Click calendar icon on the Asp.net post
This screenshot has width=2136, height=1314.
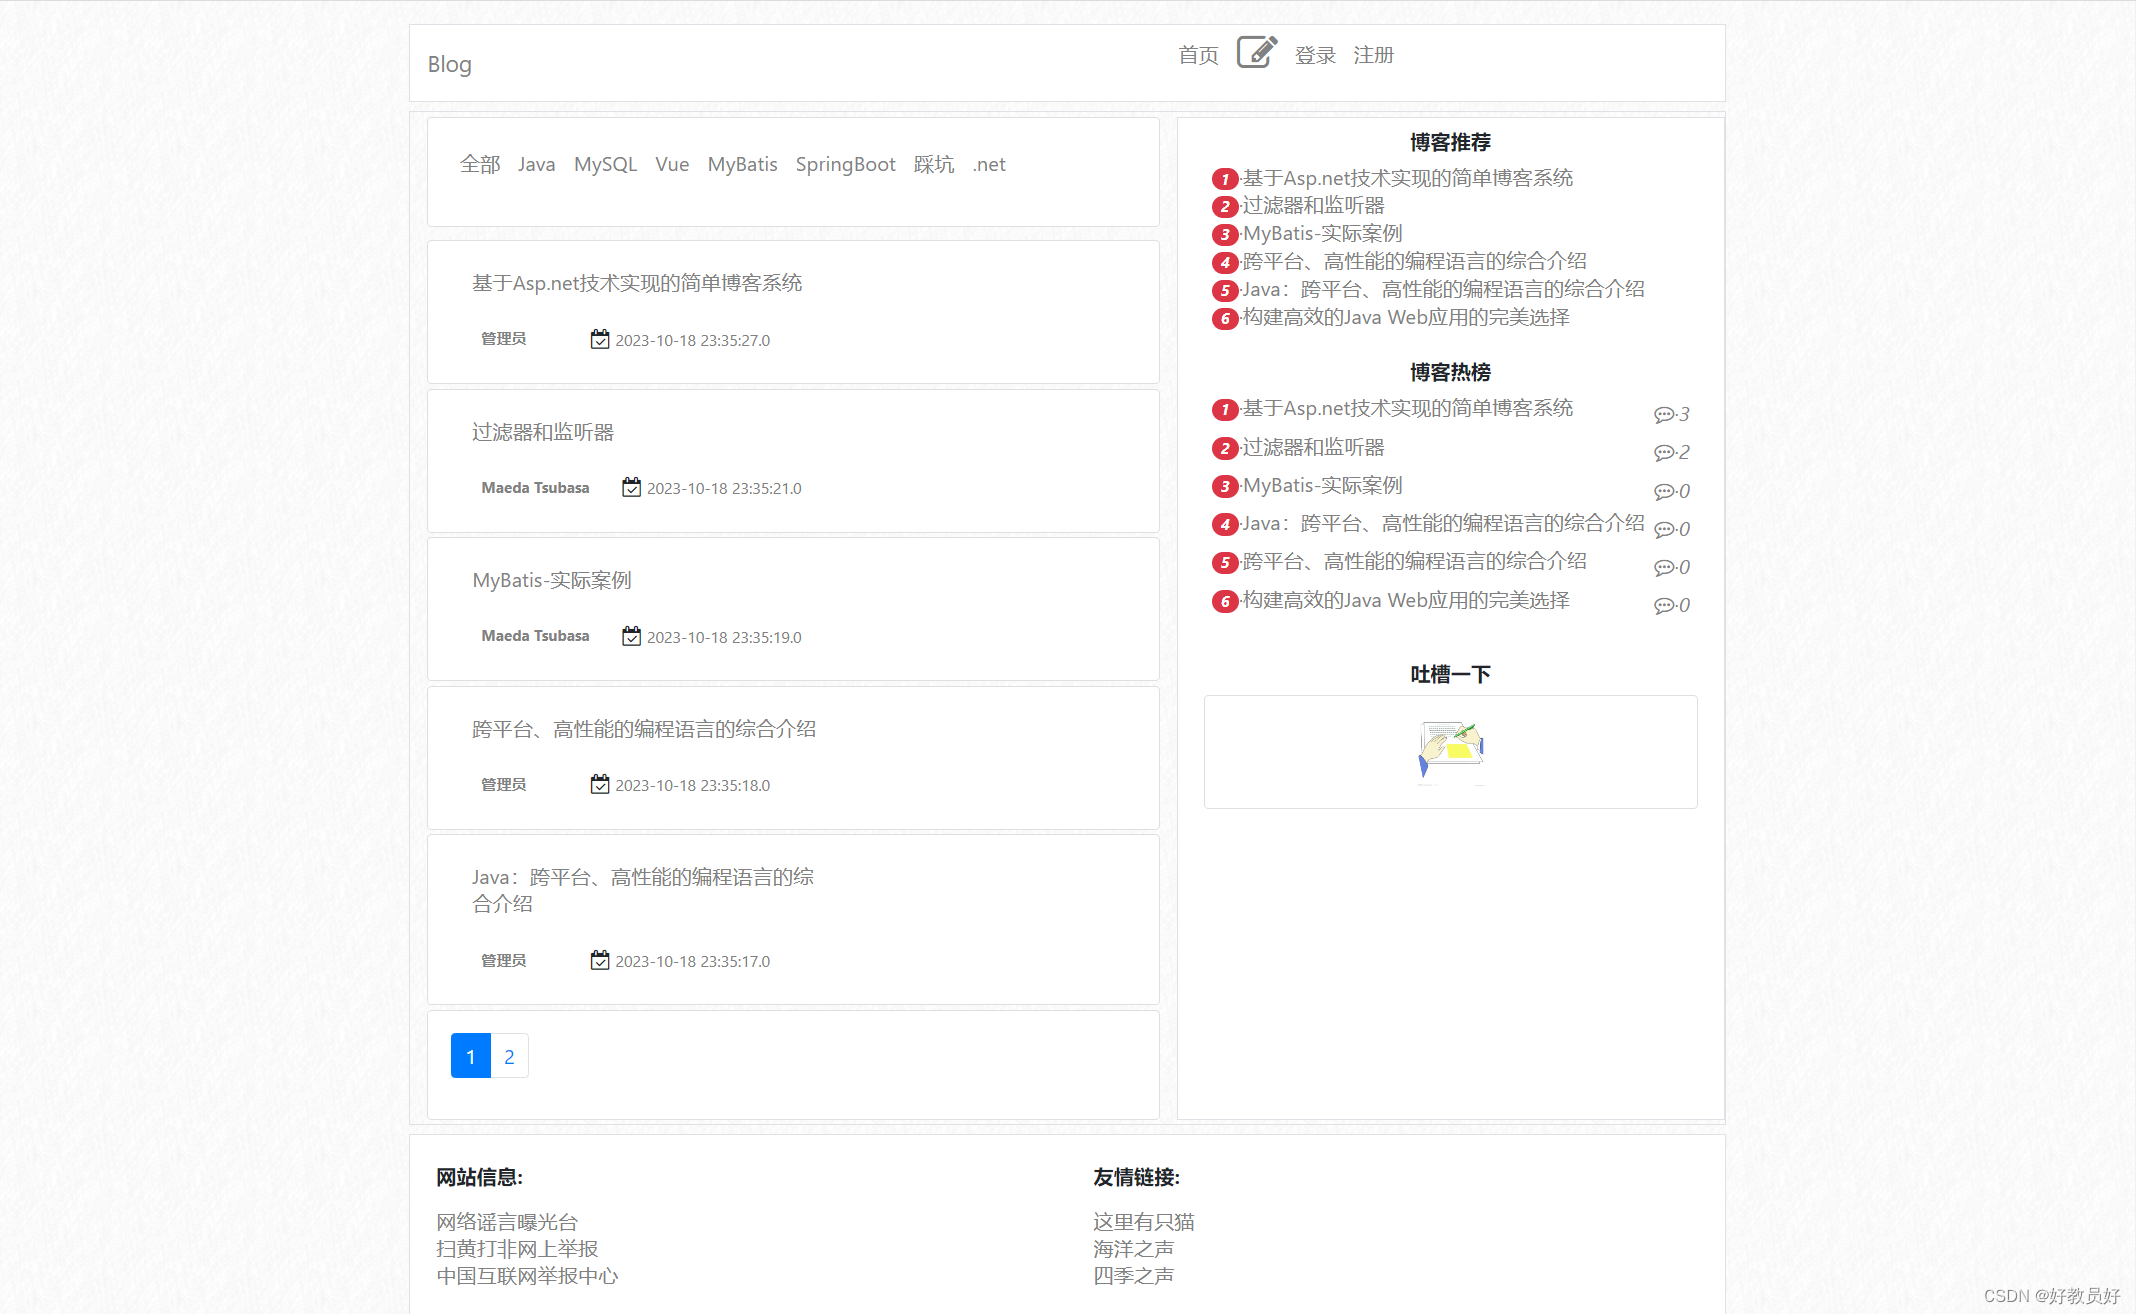599,340
